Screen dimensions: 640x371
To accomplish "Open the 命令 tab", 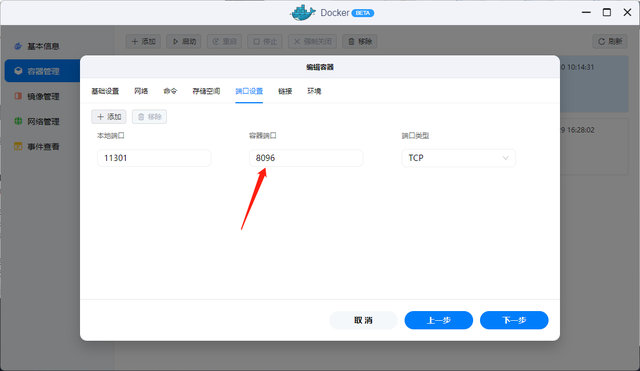I will (x=170, y=91).
